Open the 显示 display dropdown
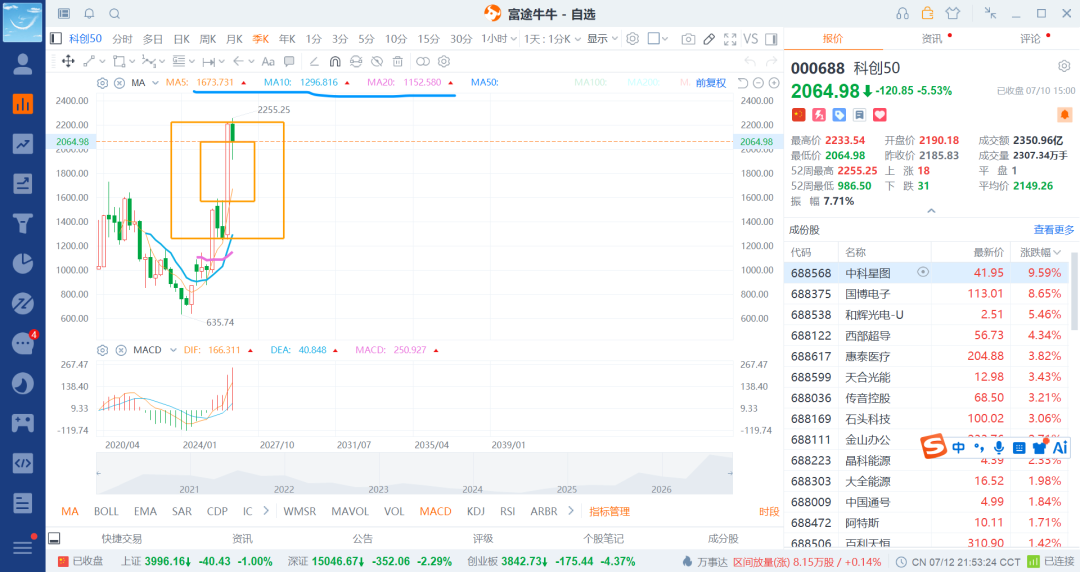Viewport: 1080px width, 572px height. pyautogui.click(x=603, y=39)
